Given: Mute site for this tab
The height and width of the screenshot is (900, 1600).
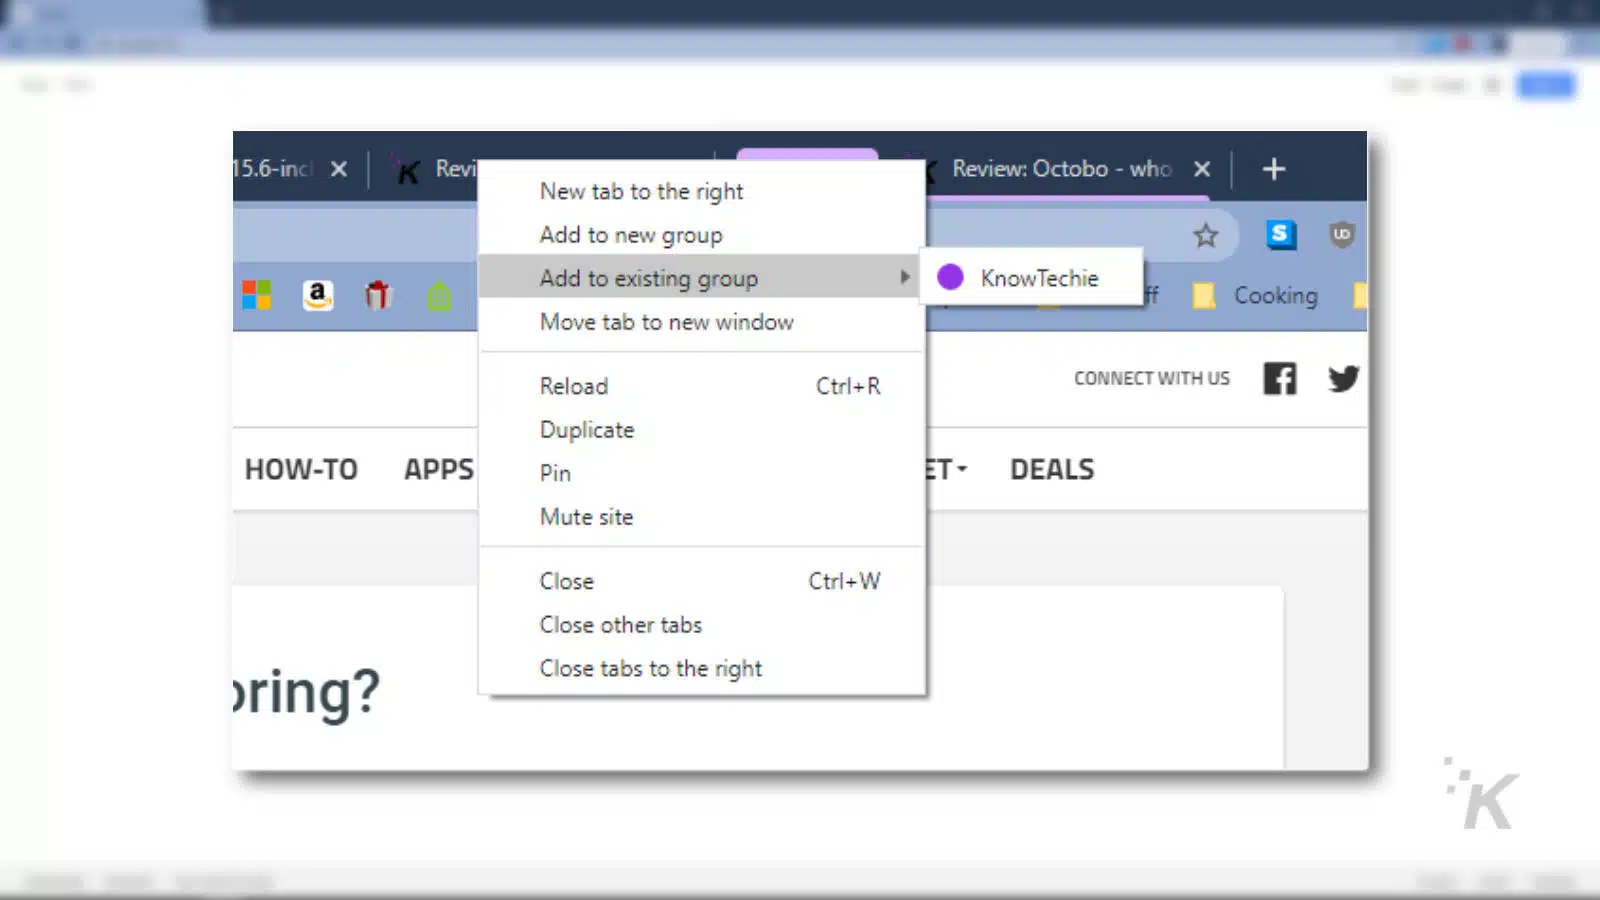Looking at the screenshot, I should (x=586, y=516).
